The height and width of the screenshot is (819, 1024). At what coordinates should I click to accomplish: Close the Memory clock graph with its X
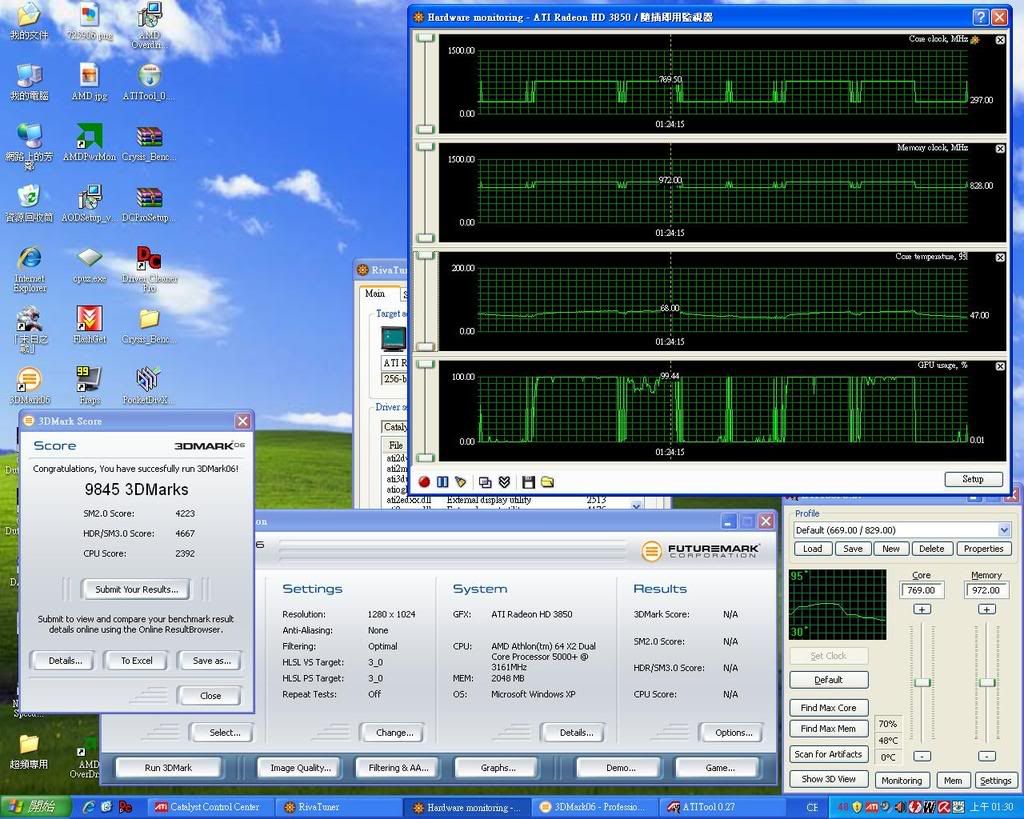tap(1000, 149)
